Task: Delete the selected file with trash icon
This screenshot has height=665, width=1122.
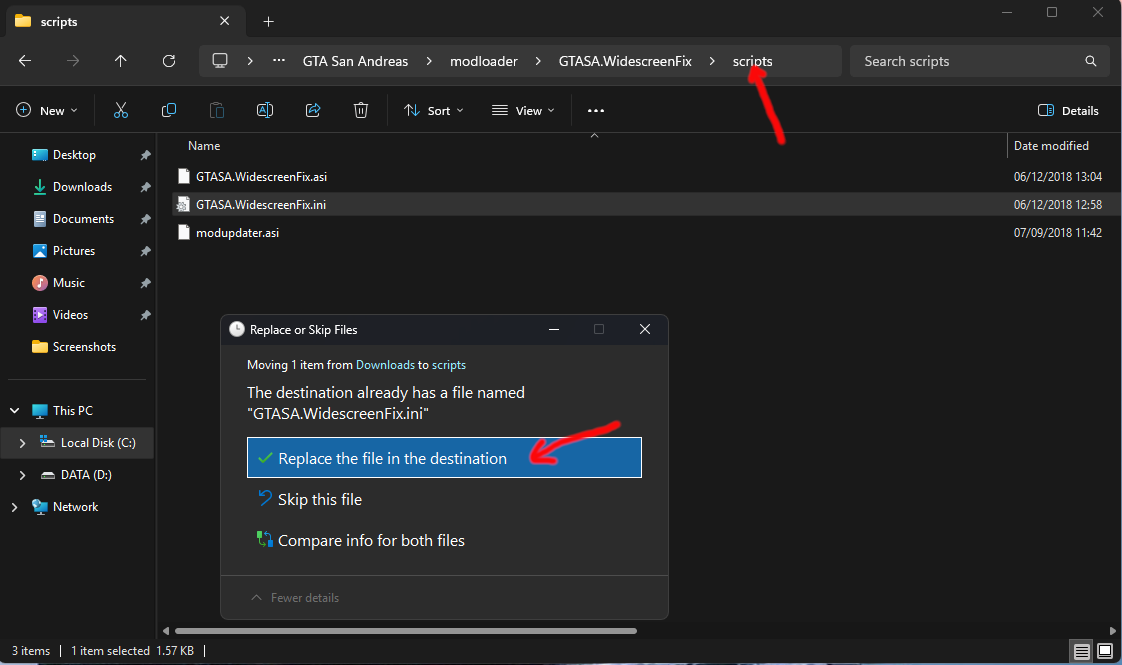Action: point(361,110)
